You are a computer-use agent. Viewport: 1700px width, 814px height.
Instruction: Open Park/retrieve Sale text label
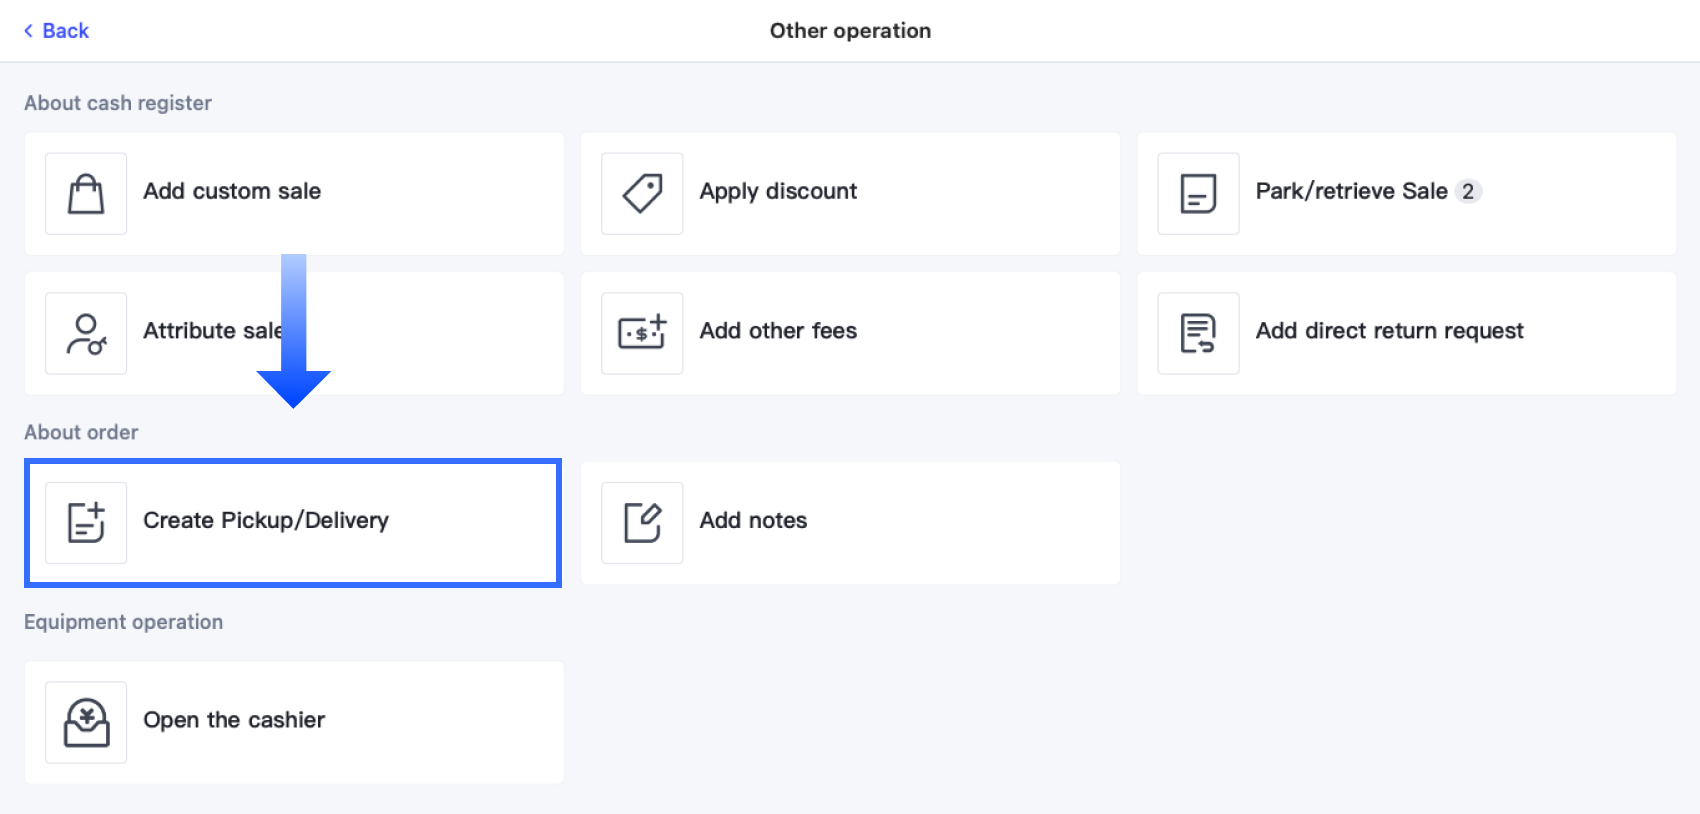click(x=1351, y=191)
